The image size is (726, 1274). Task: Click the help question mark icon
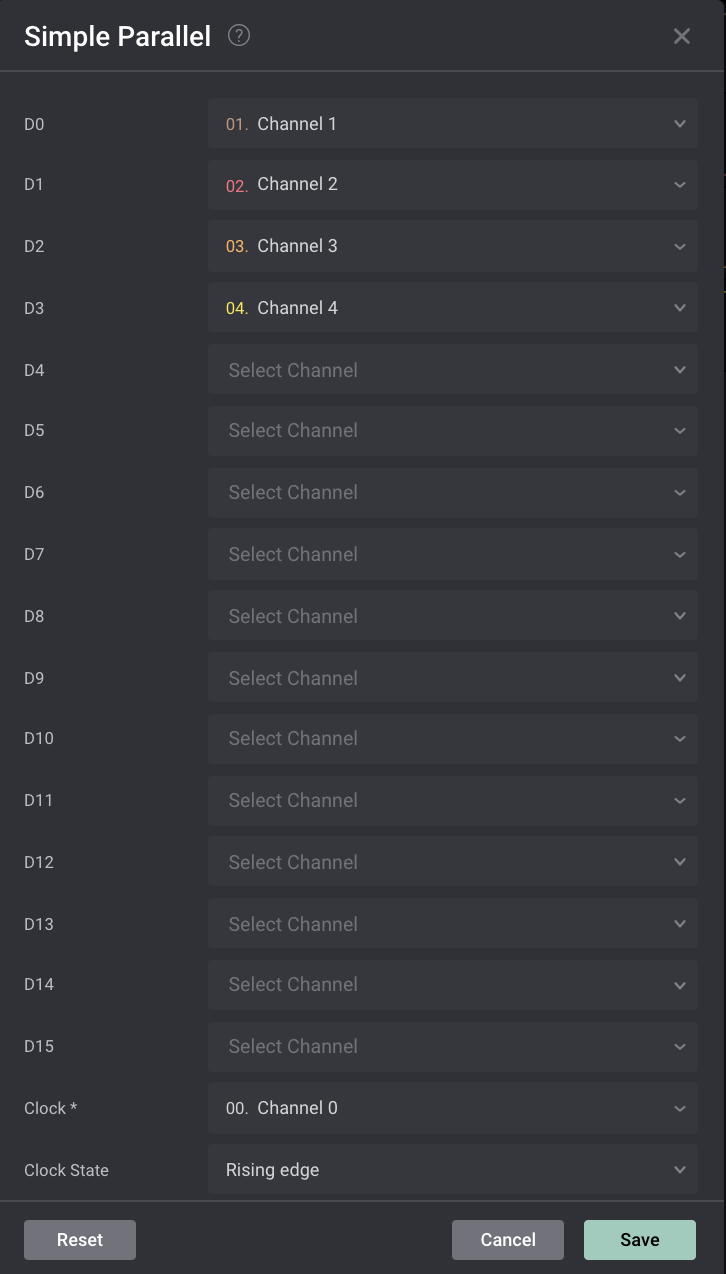pos(239,36)
